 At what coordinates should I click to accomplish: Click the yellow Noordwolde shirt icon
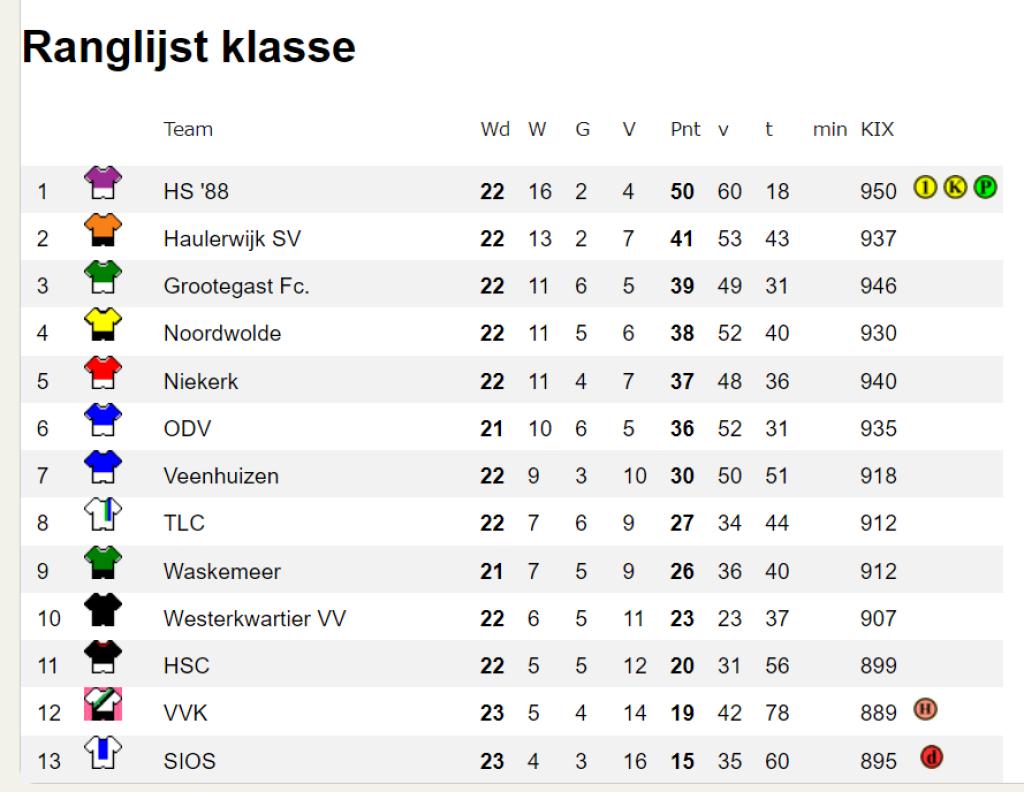(x=103, y=325)
